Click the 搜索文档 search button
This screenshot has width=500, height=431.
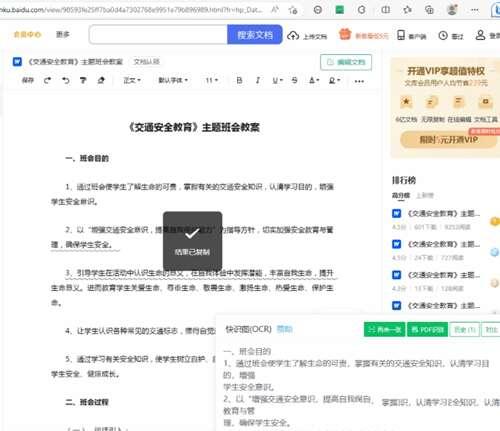tap(255, 34)
